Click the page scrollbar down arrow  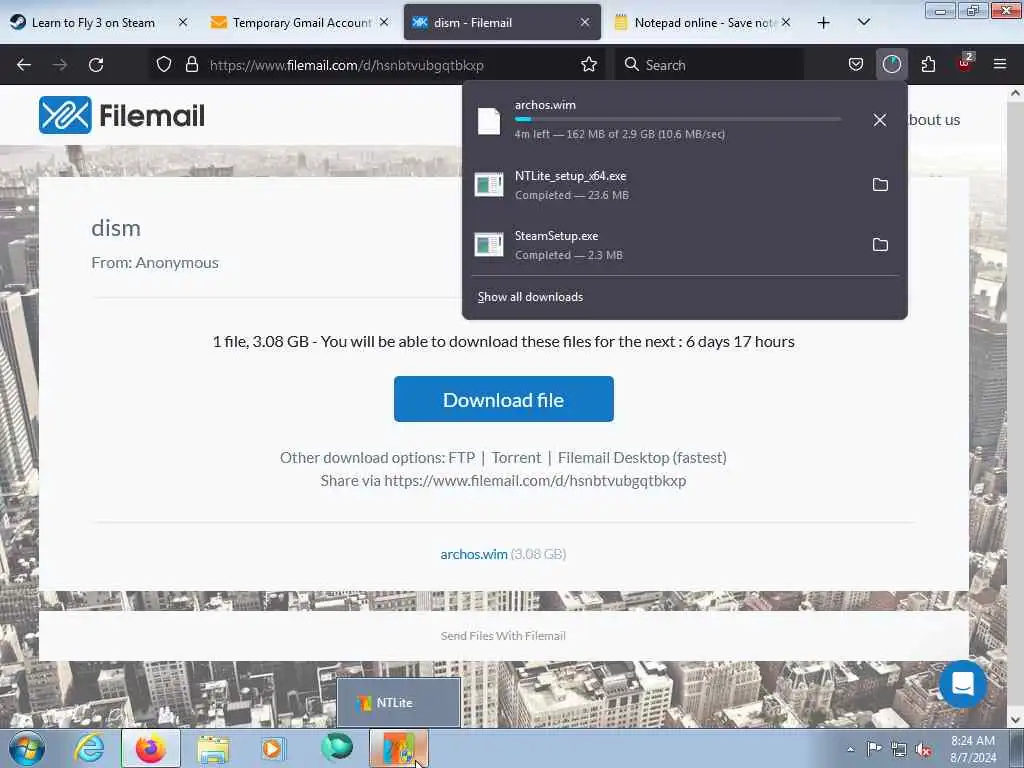(x=1015, y=720)
